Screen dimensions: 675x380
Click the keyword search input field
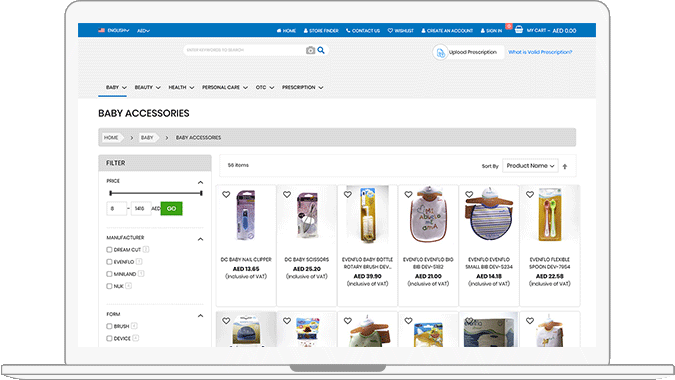click(x=245, y=50)
